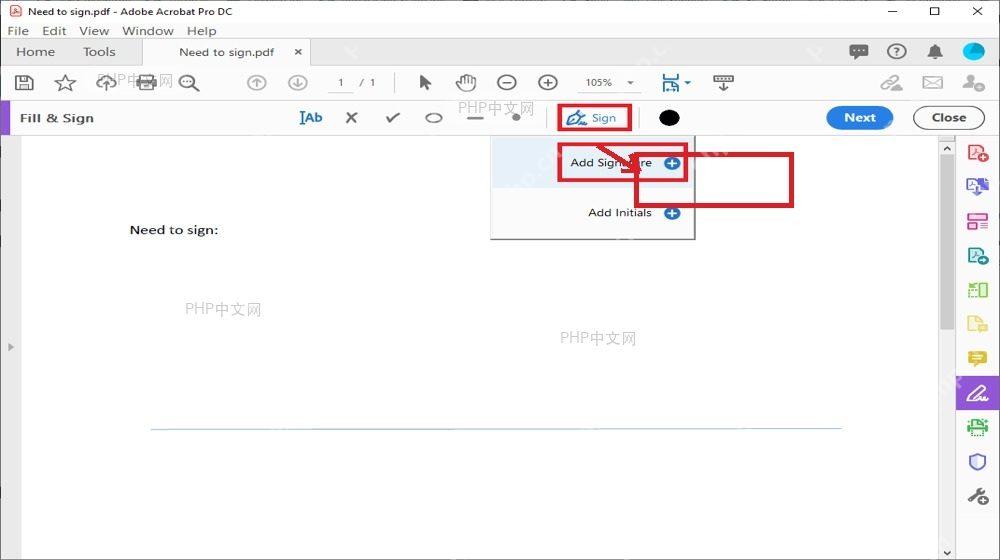The height and width of the screenshot is (560, 1000).
Task: Open the Organize Pages sidebar tool
Action: pyautogui.click(x=978, y=221)
